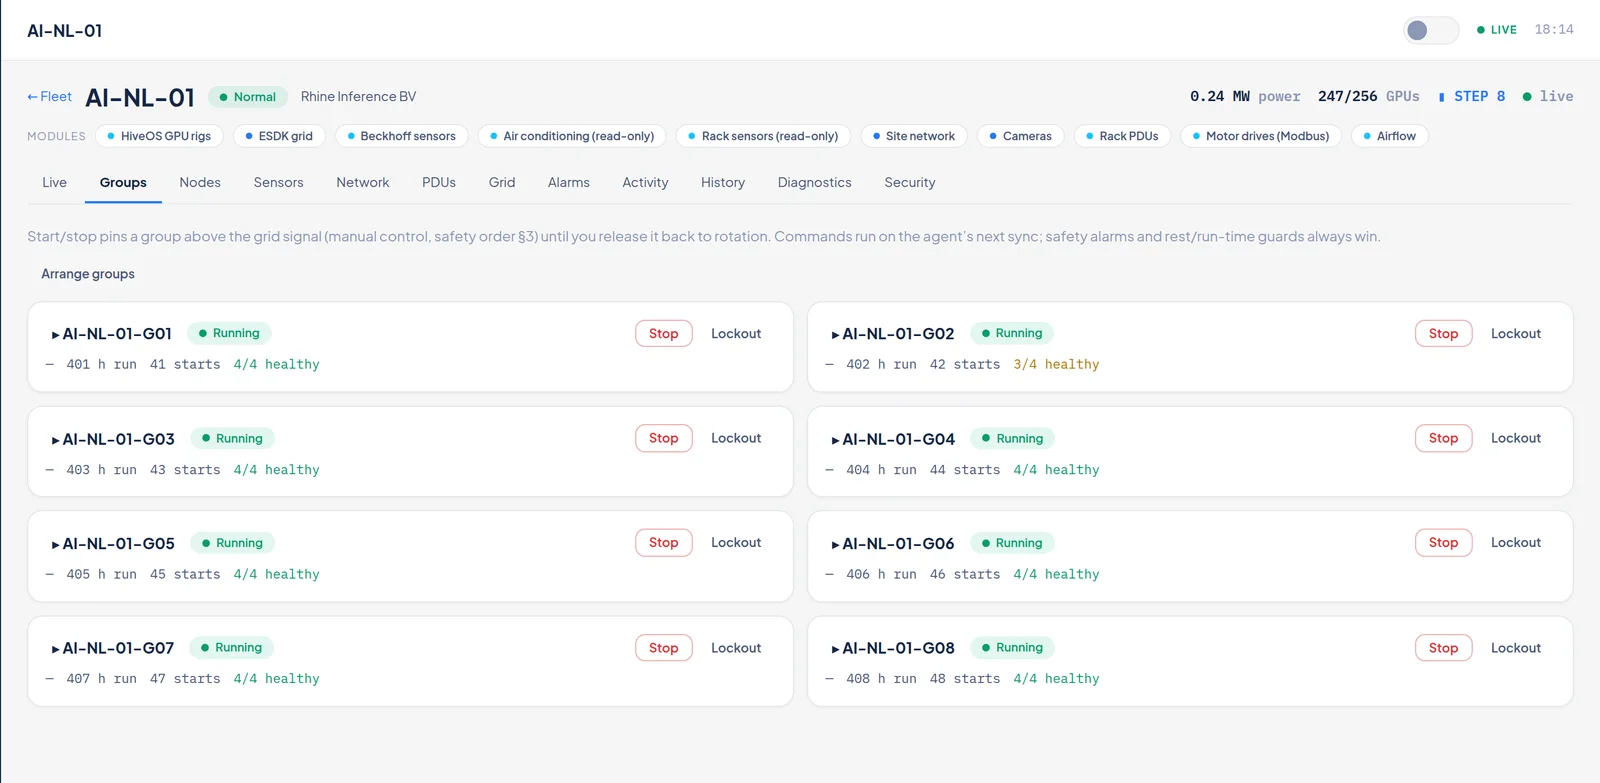Click the 3/4 healthy text on G02

click(x=1056, y=365)
